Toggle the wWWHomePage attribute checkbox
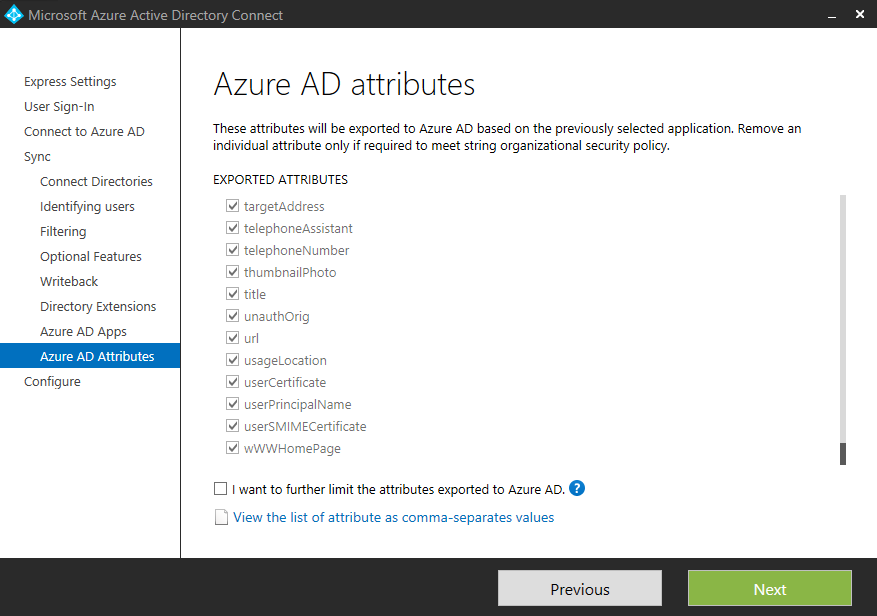Viewport: 877px width, 616px height. pyautogui.click(x=233, y=449)
